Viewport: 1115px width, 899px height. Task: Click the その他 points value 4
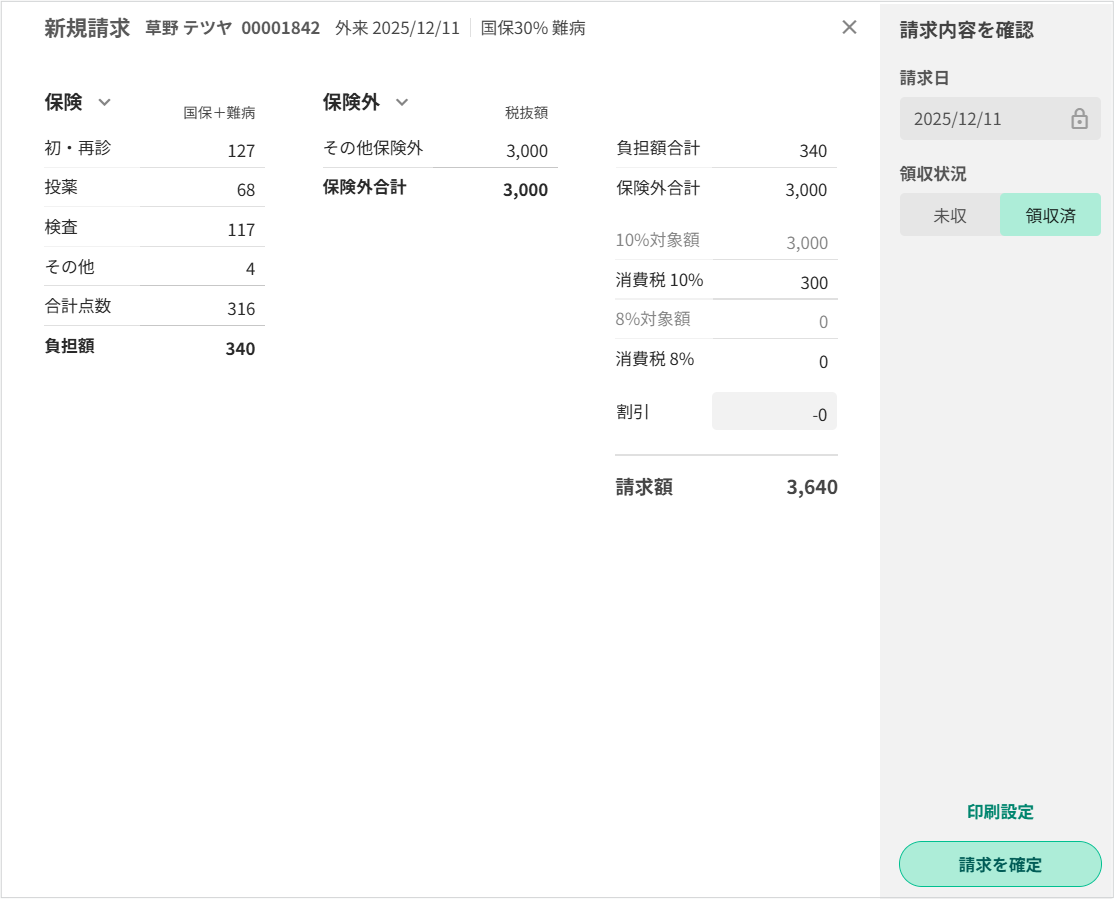coord(250,269)
